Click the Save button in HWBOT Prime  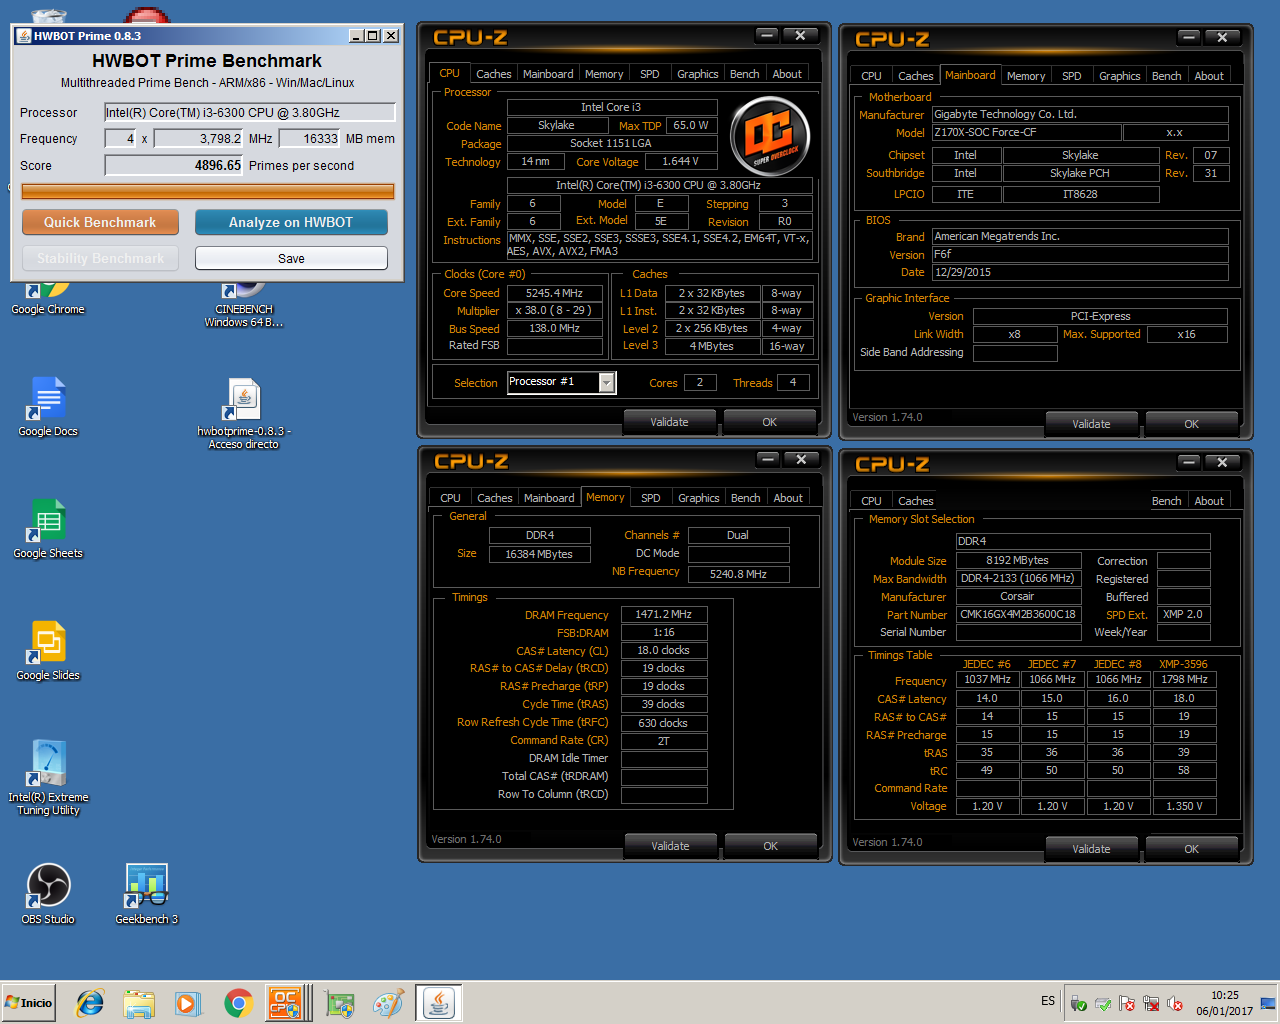tap(291, 258)
